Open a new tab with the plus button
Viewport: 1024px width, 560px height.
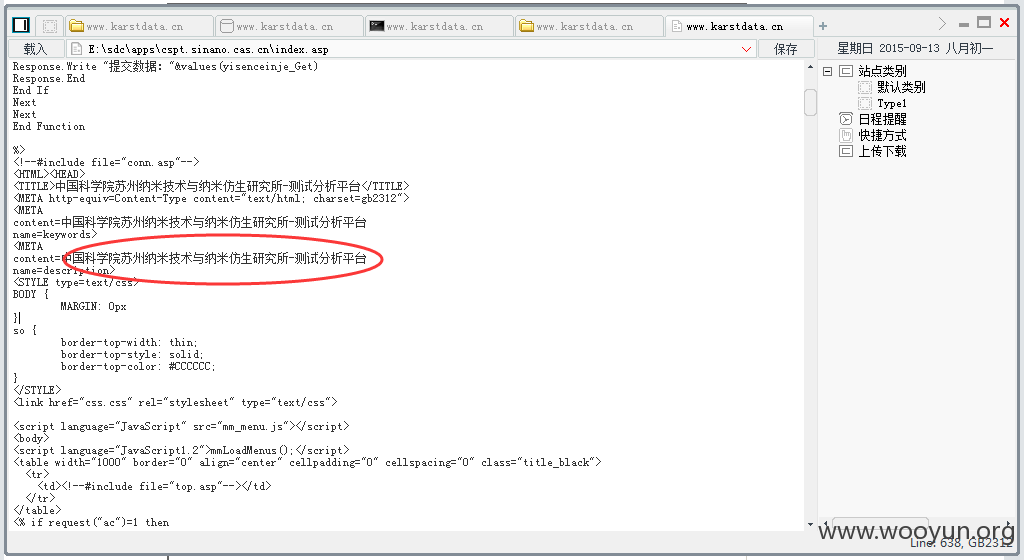(x=823, y=26)
